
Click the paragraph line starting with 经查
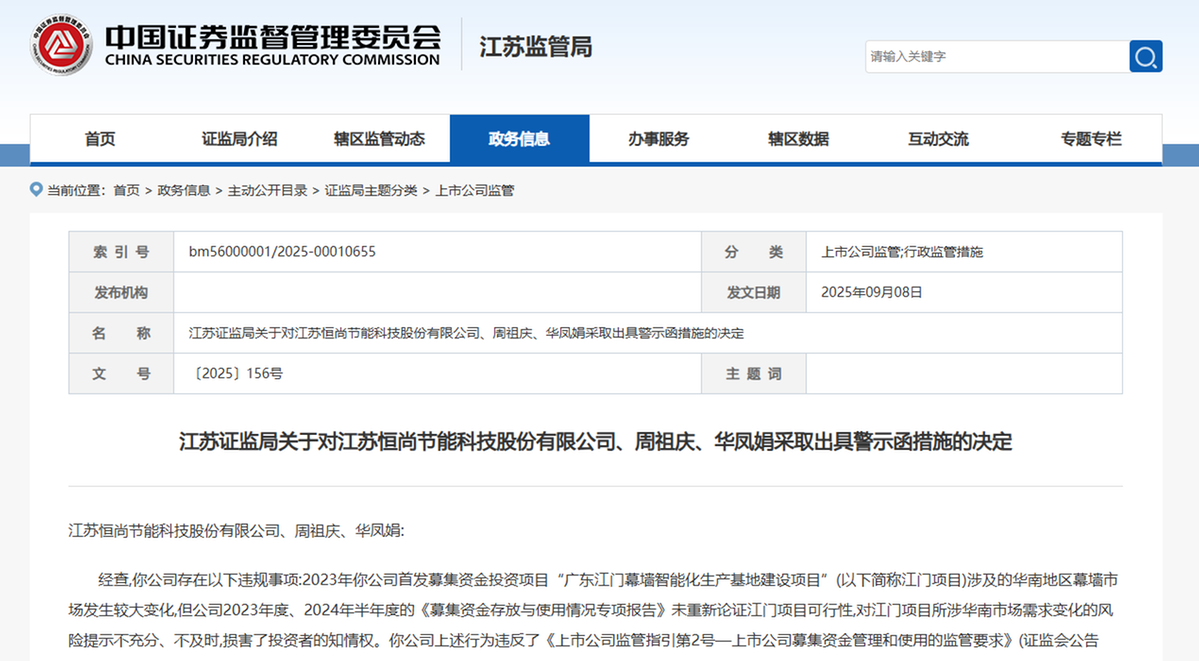click(608, 580)
